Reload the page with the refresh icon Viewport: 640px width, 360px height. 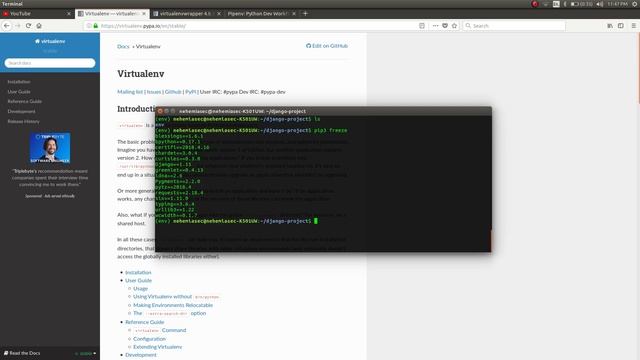tap(28, 26)
